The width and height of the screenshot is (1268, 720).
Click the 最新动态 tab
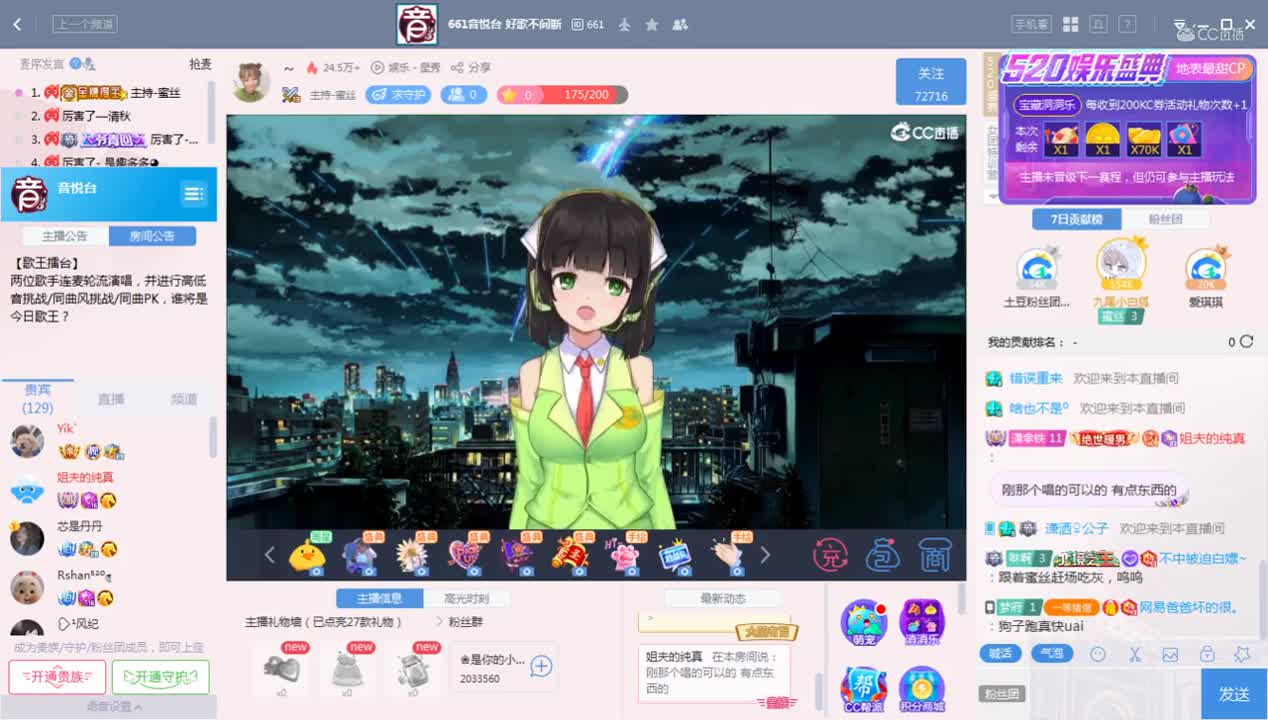tap(723, 598)
